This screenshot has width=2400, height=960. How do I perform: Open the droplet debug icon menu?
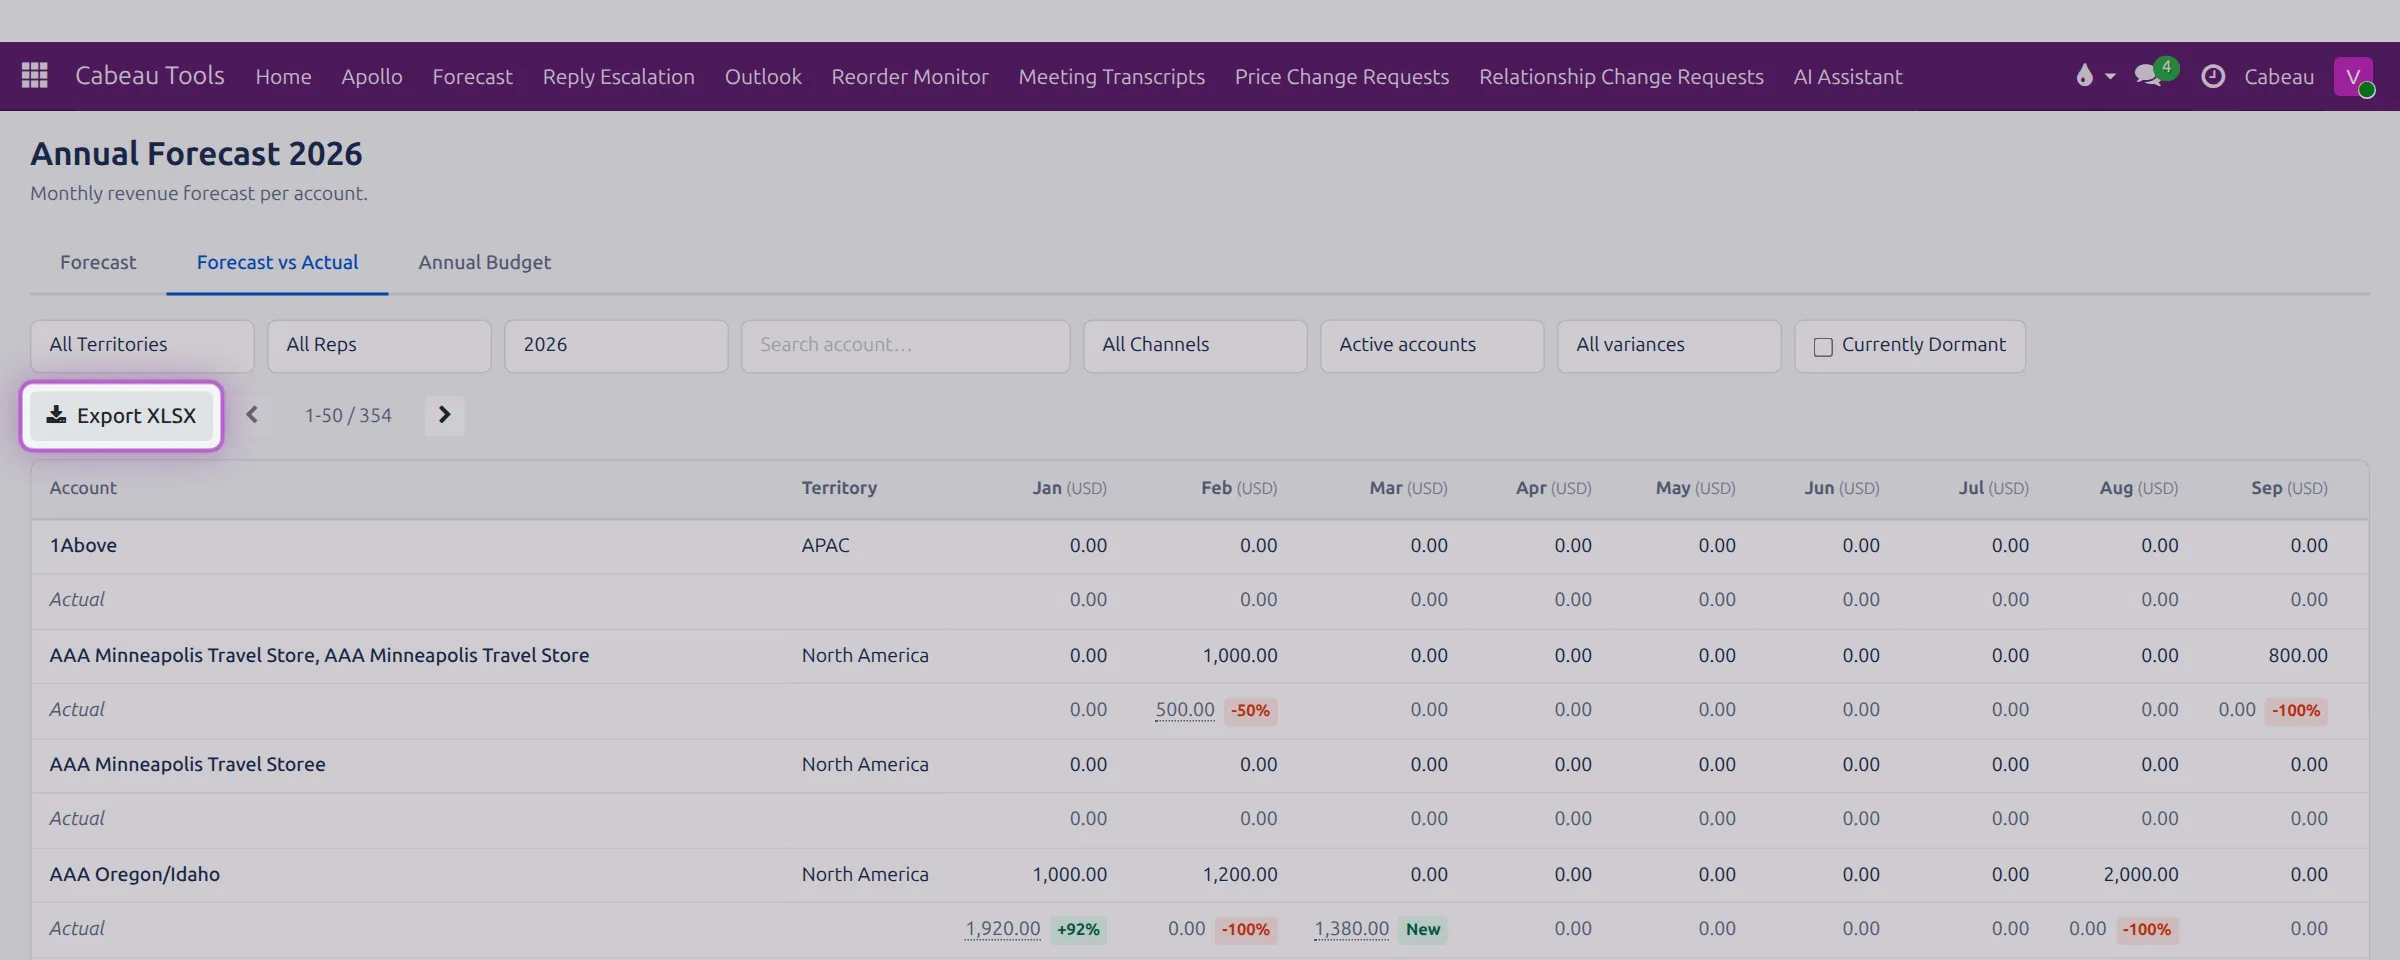pyautogui.click(x=2095, y=76)
